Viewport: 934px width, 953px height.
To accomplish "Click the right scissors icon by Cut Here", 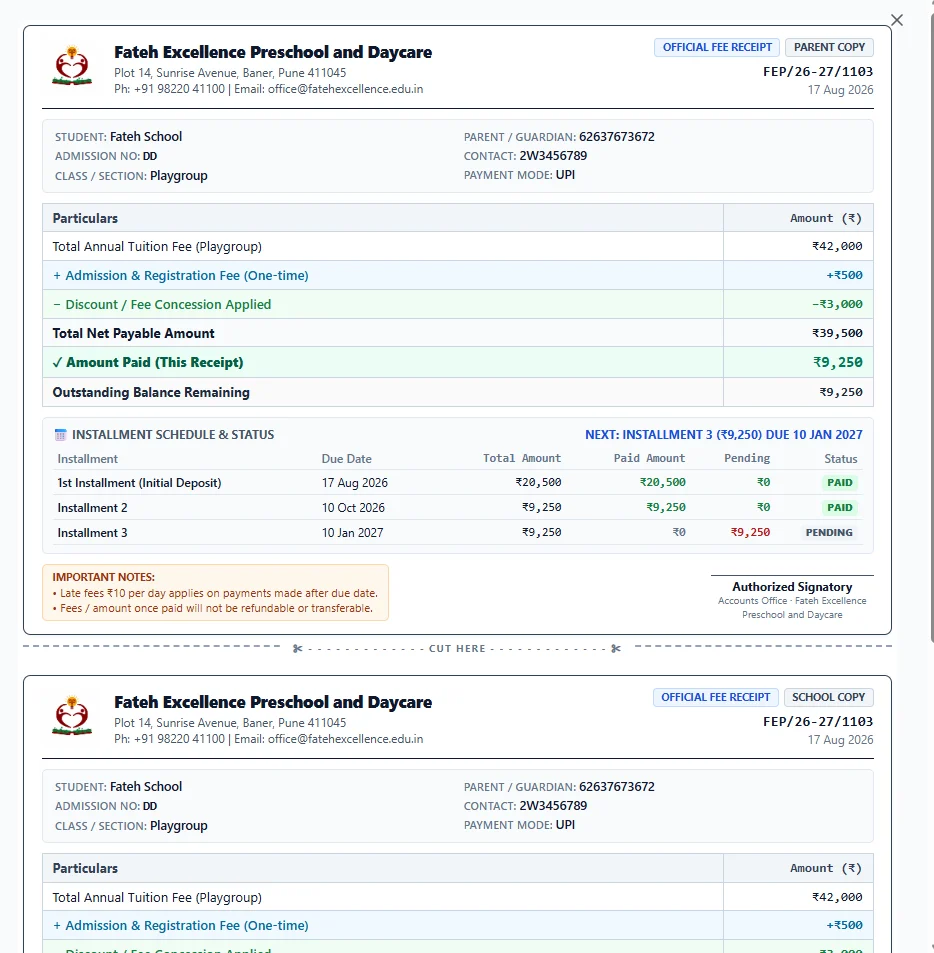I will [x=616, y=649].
